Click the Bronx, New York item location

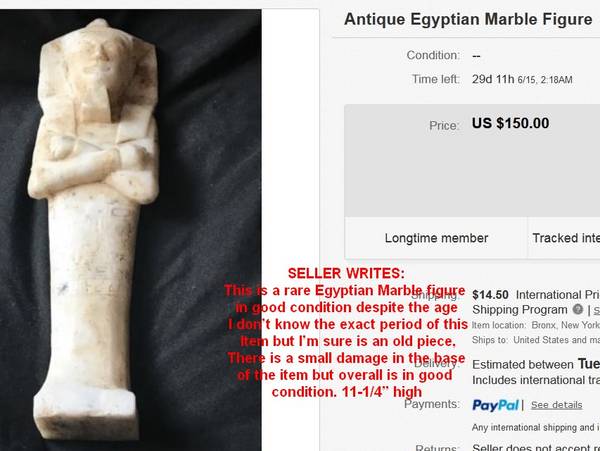566,325
